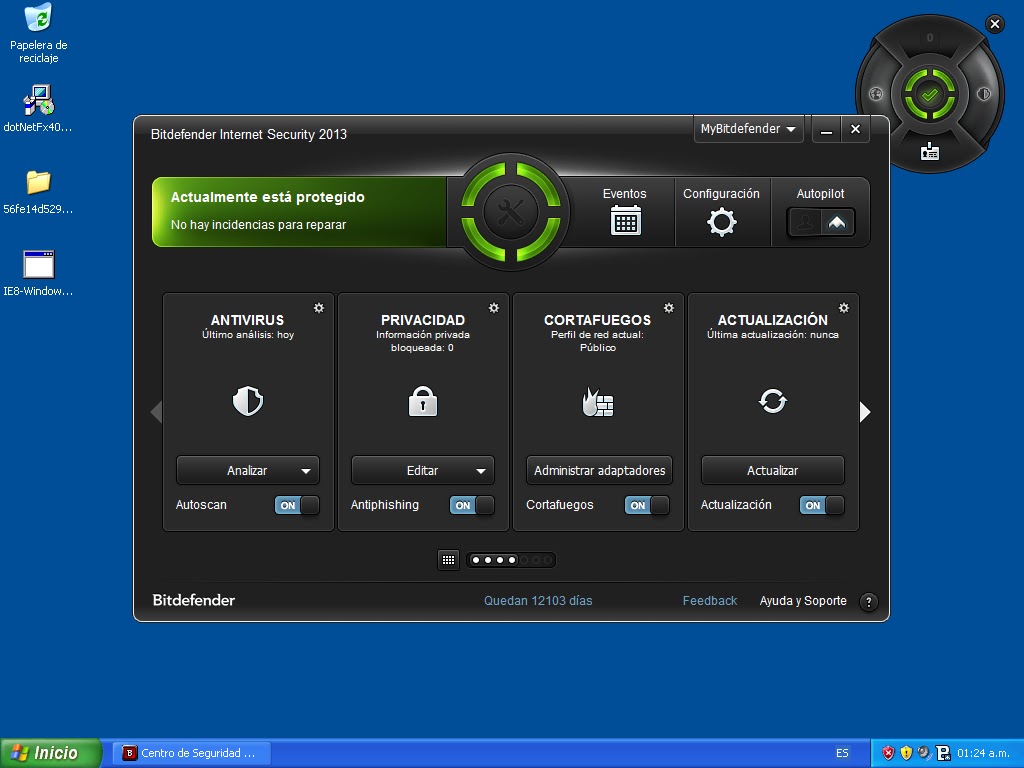Click the Antivirus shield icon
The height and width of the screenshot is (768, 1024).
tap(248, 401)
